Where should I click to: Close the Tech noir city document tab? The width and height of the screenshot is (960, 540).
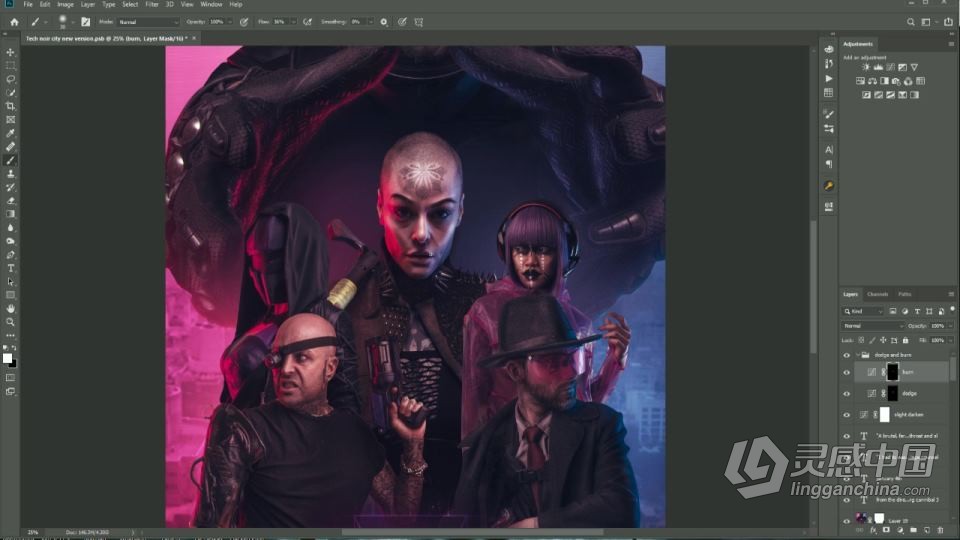194,39
